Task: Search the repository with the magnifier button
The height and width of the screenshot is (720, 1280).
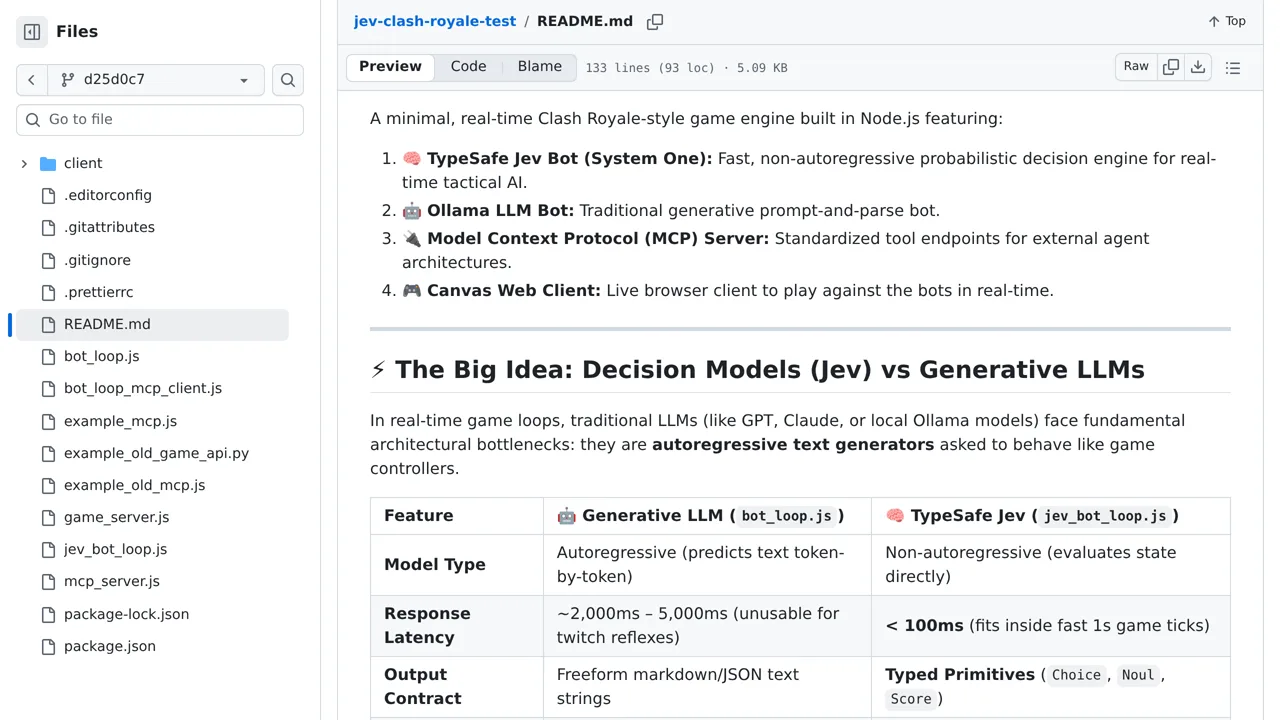Action: click(288, 80)
